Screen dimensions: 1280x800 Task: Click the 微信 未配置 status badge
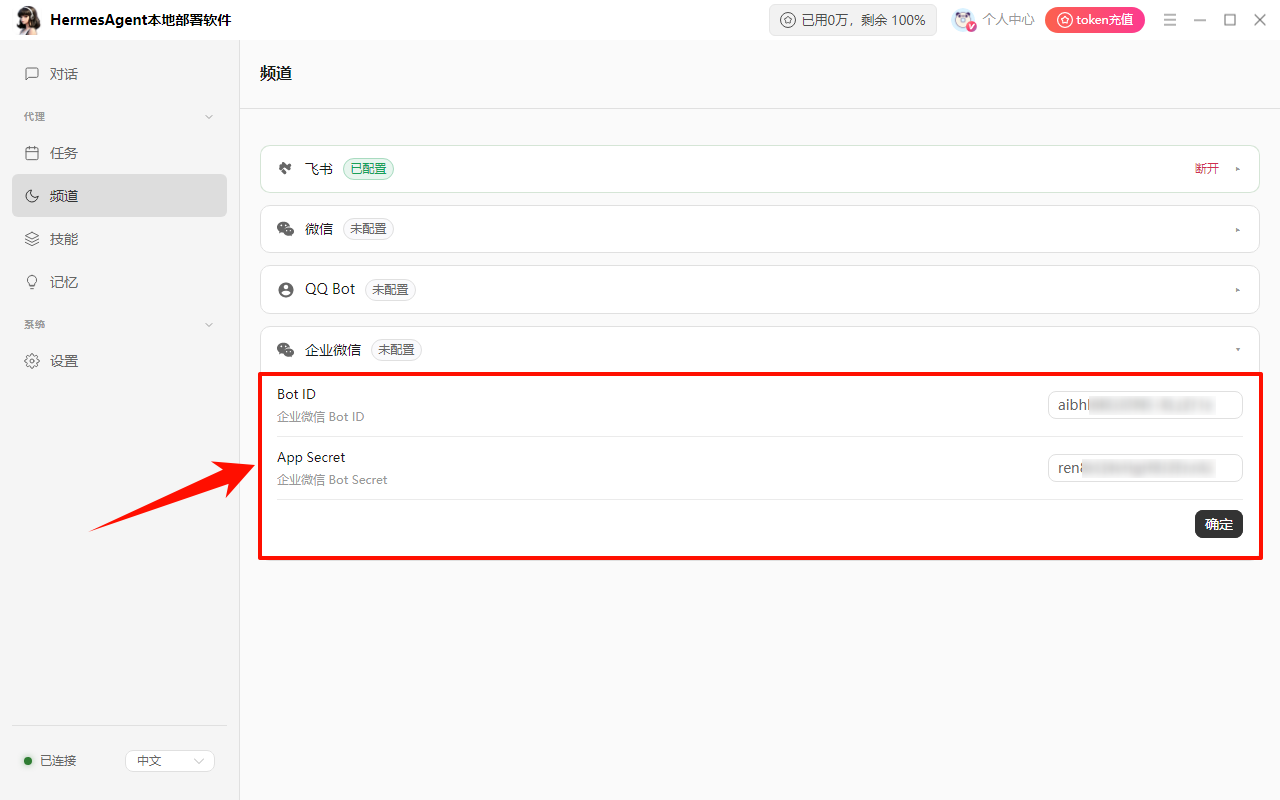(x=368, y=229)
